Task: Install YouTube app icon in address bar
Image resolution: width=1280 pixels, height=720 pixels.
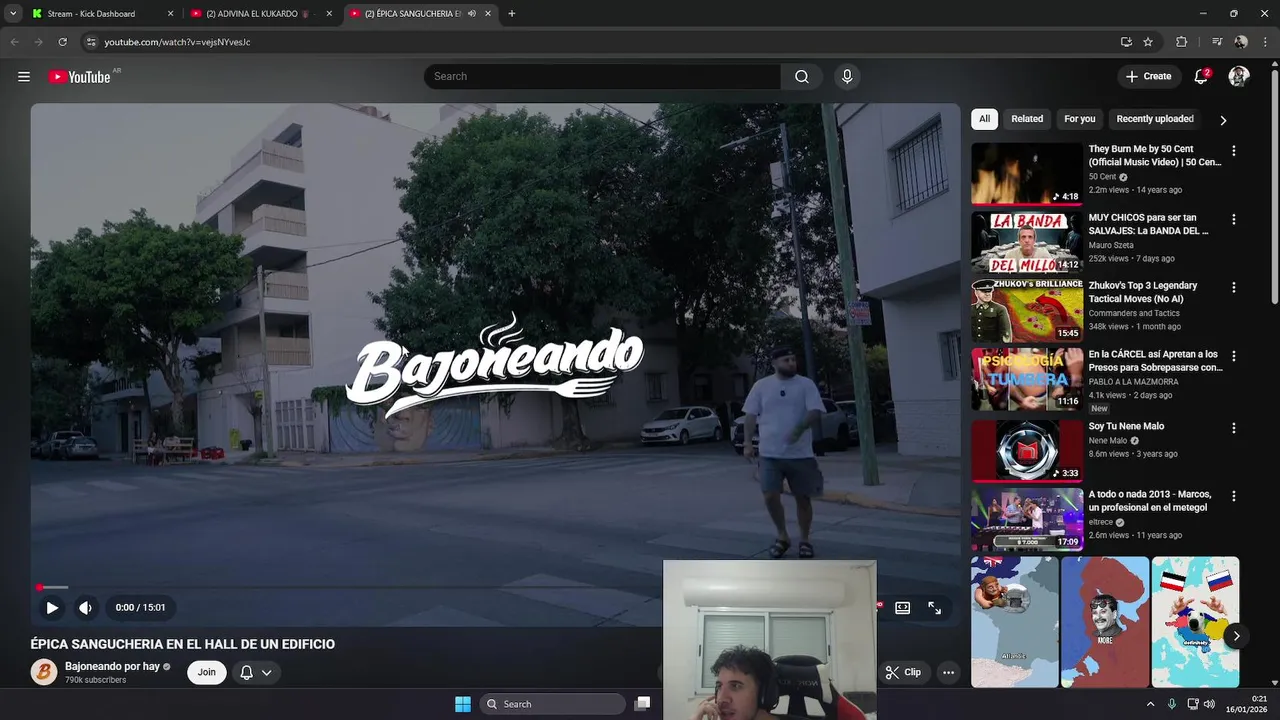Action: pos(1126,42)
